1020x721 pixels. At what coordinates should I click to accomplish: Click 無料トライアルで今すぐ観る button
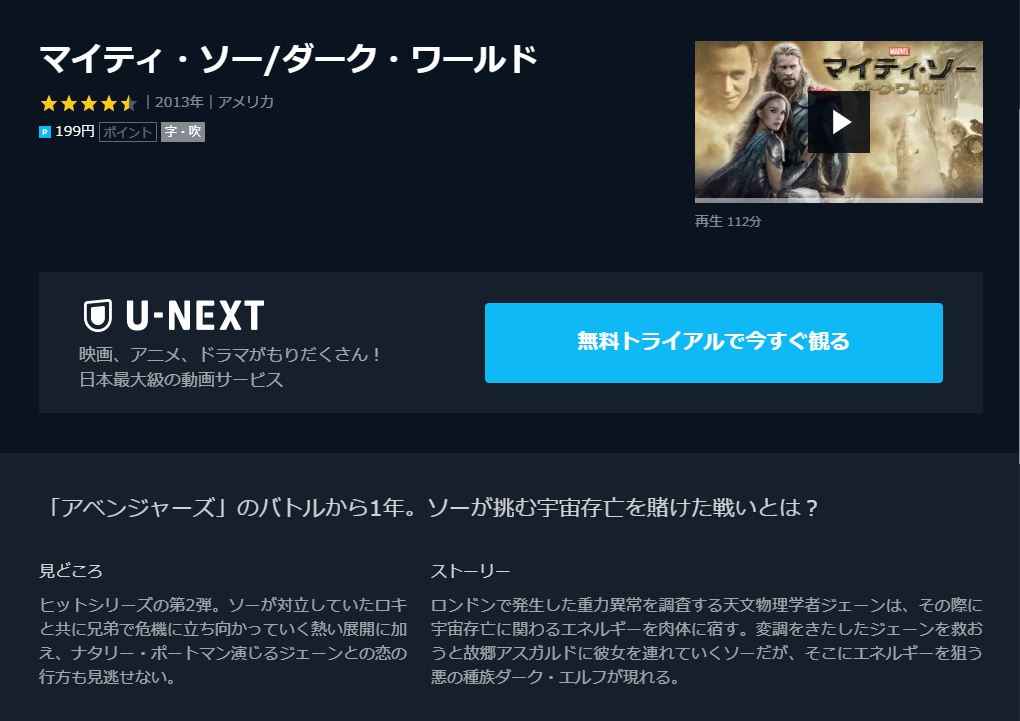(714, 342)
